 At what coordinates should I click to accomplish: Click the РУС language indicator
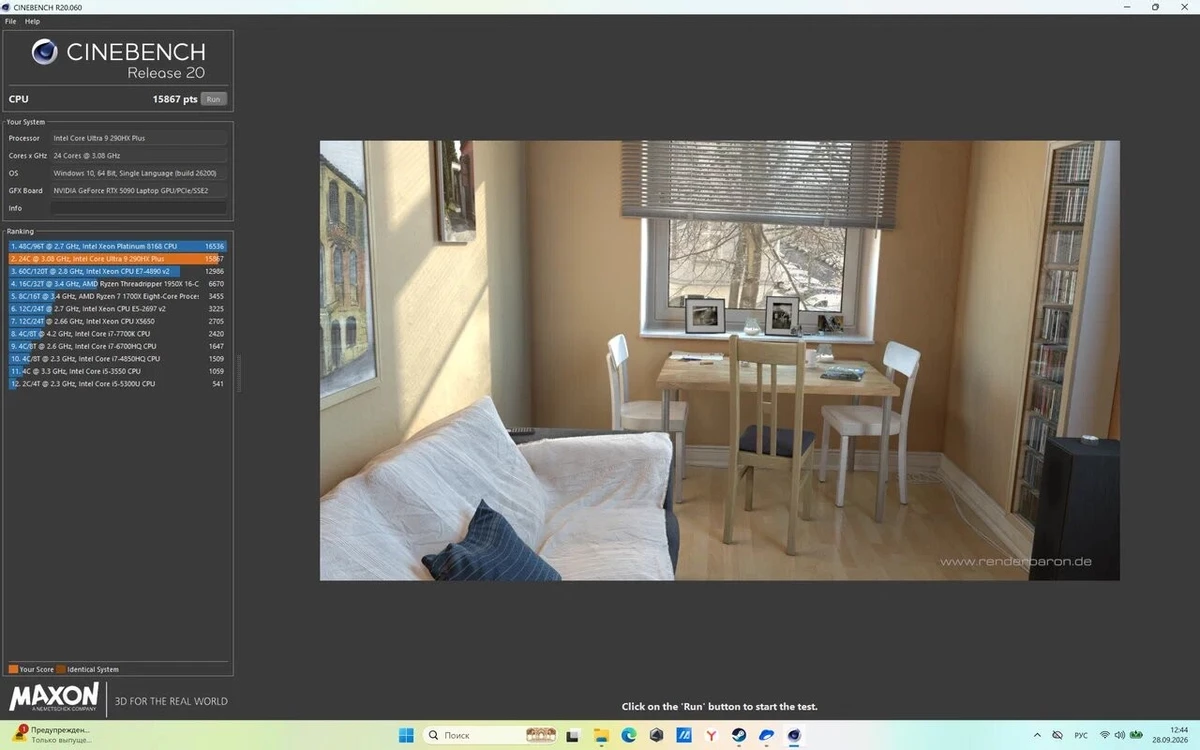(x=1081, y=735)
